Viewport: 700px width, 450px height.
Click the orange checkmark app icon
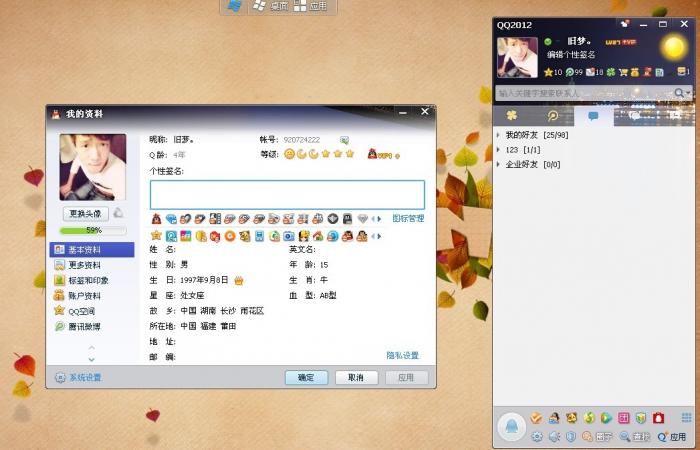(x=537, y=418)
